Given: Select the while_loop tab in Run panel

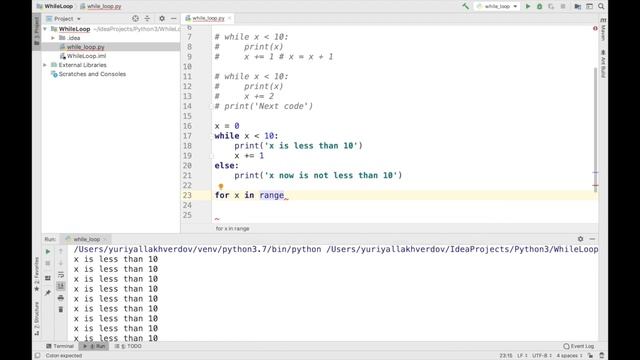Looking at the screenshot, I should coord(86,239).
